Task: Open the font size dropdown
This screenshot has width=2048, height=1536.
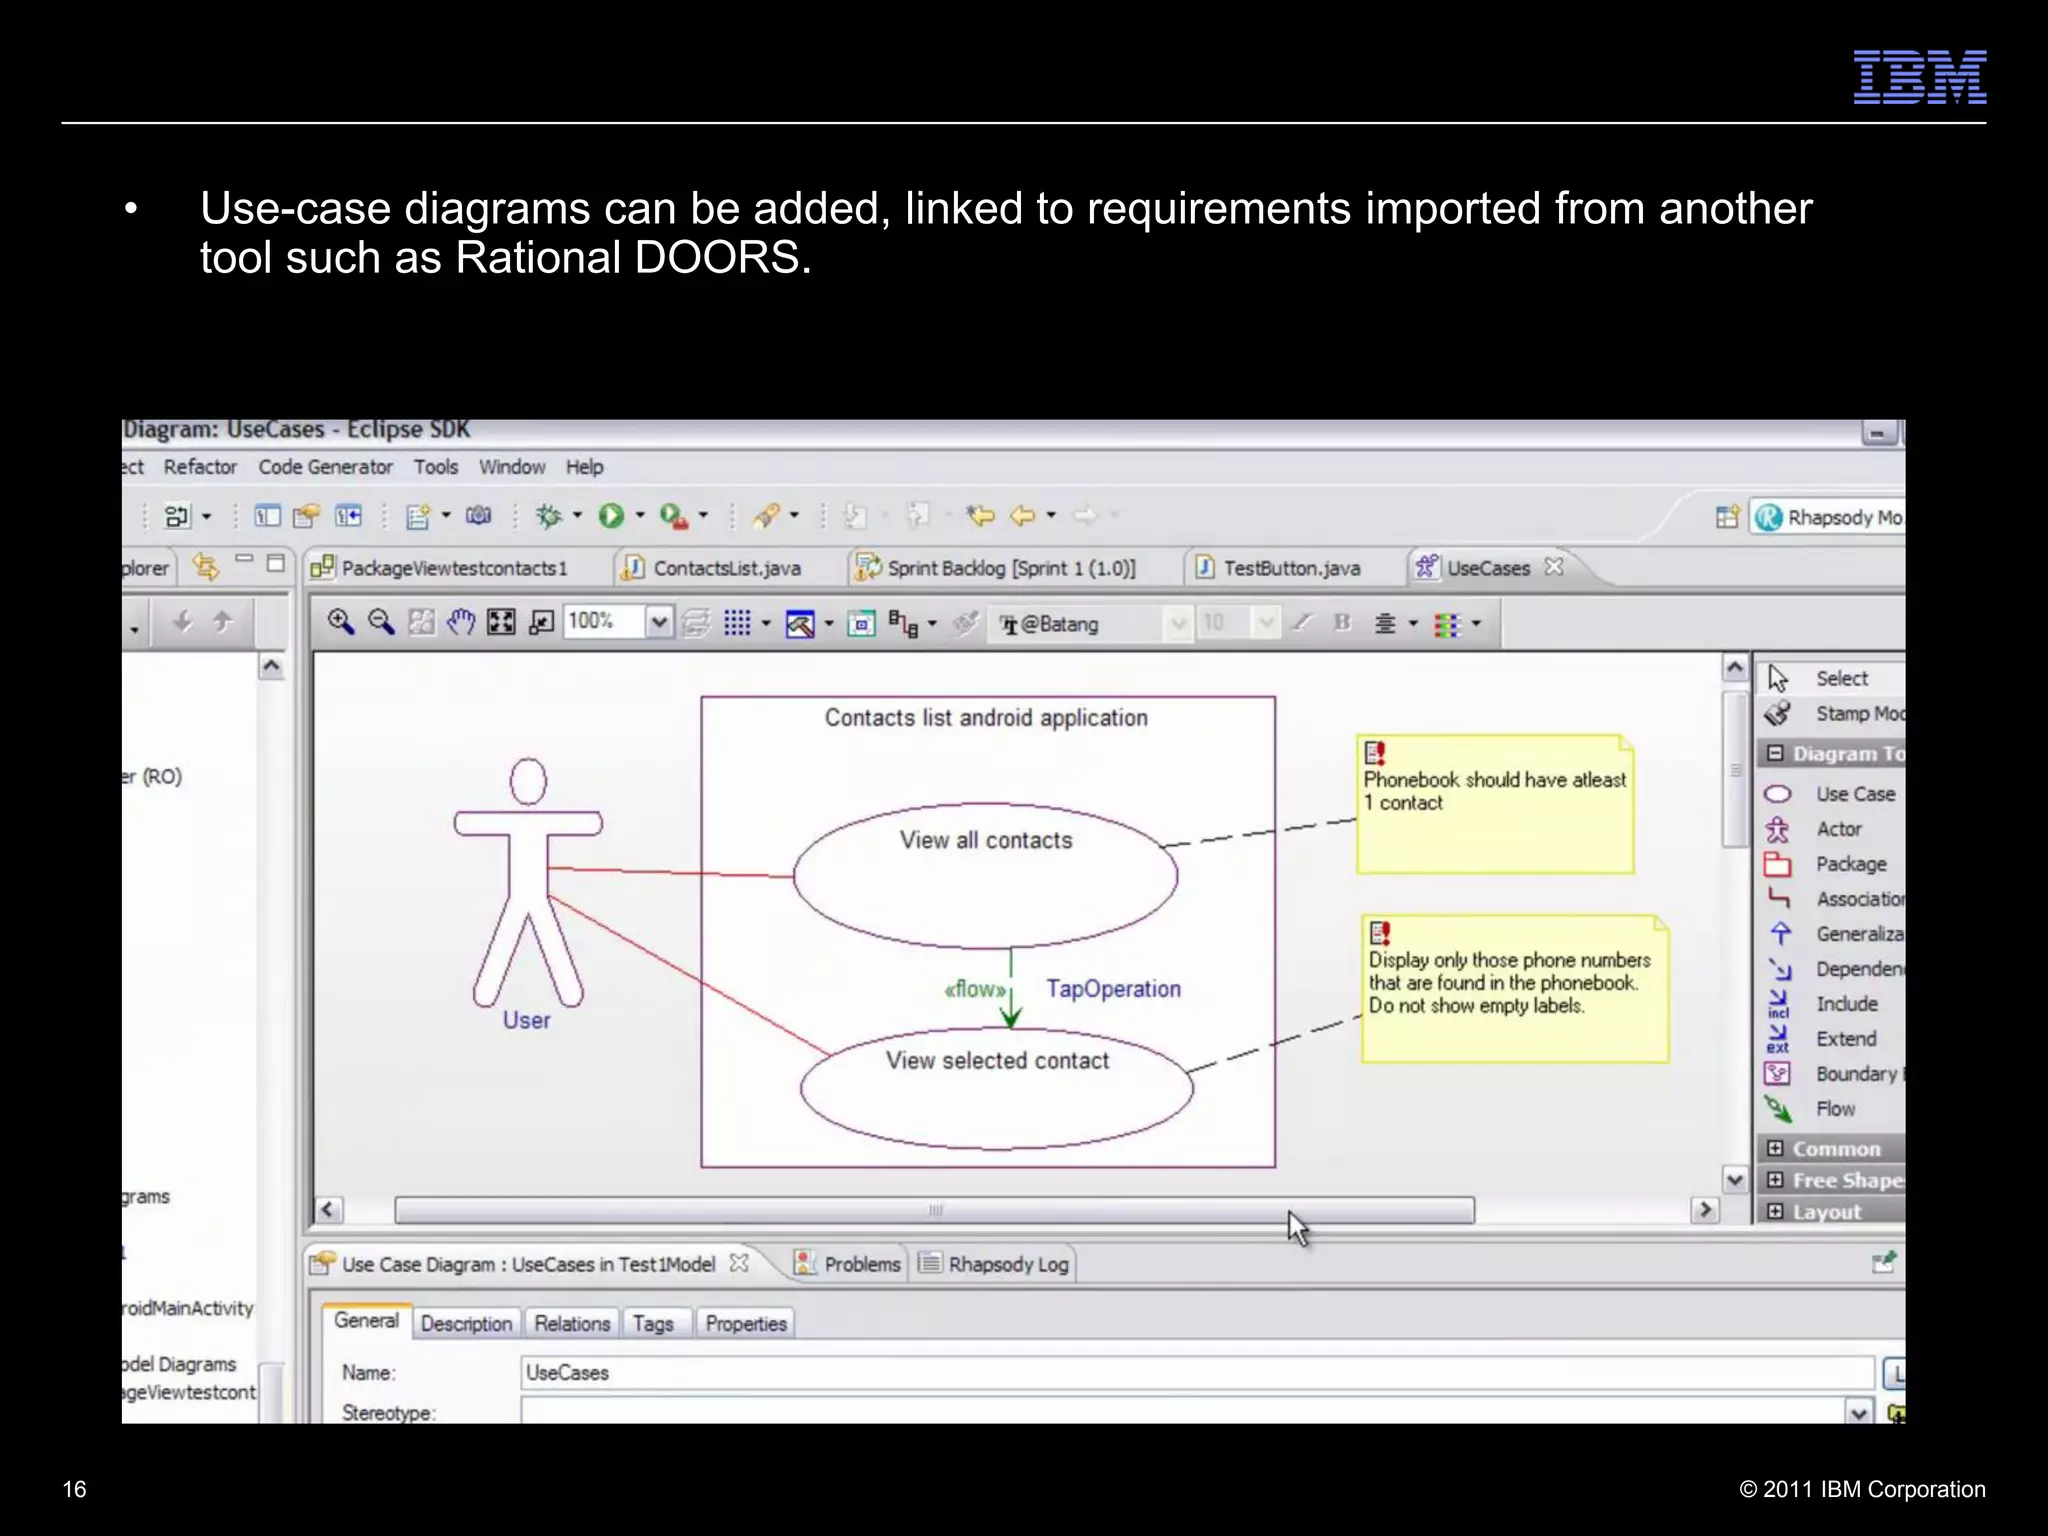Action: 1266,624
